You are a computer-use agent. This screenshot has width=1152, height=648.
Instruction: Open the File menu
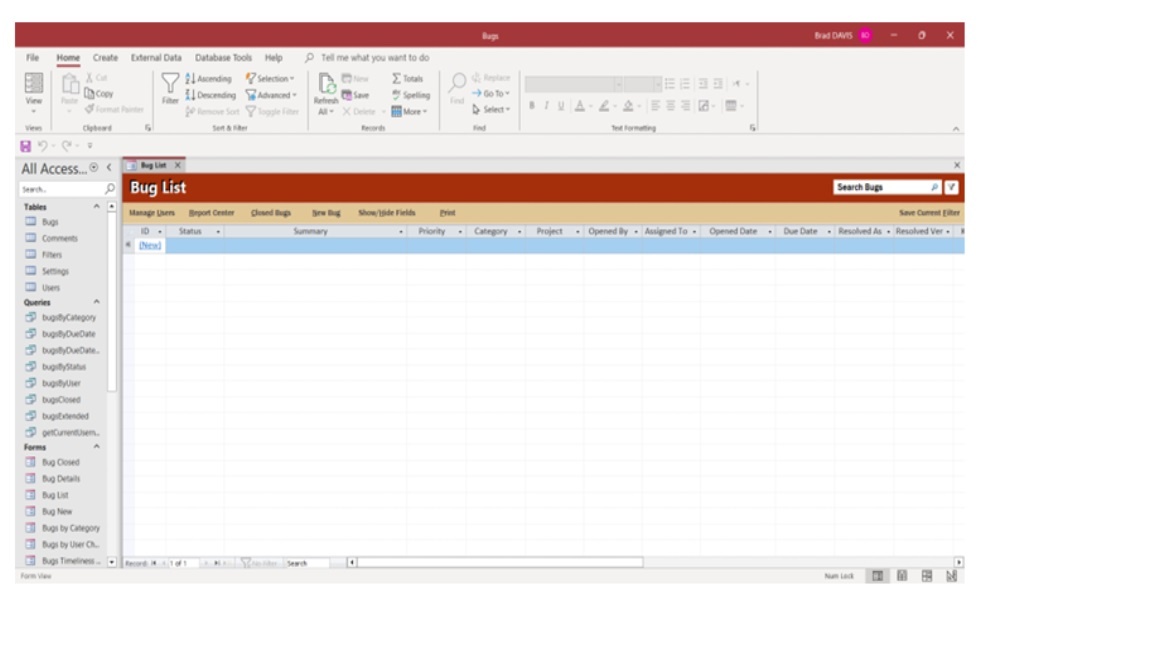32,57
